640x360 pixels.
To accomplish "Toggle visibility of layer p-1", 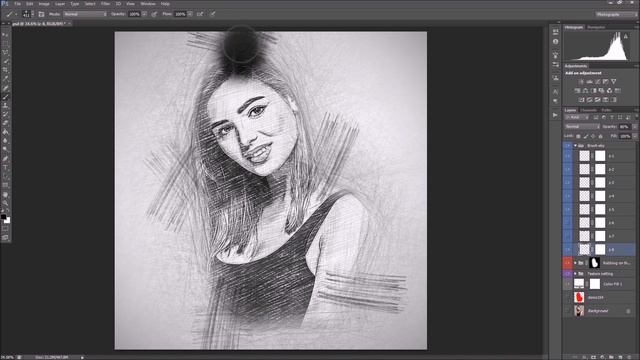I will (567, 156).
